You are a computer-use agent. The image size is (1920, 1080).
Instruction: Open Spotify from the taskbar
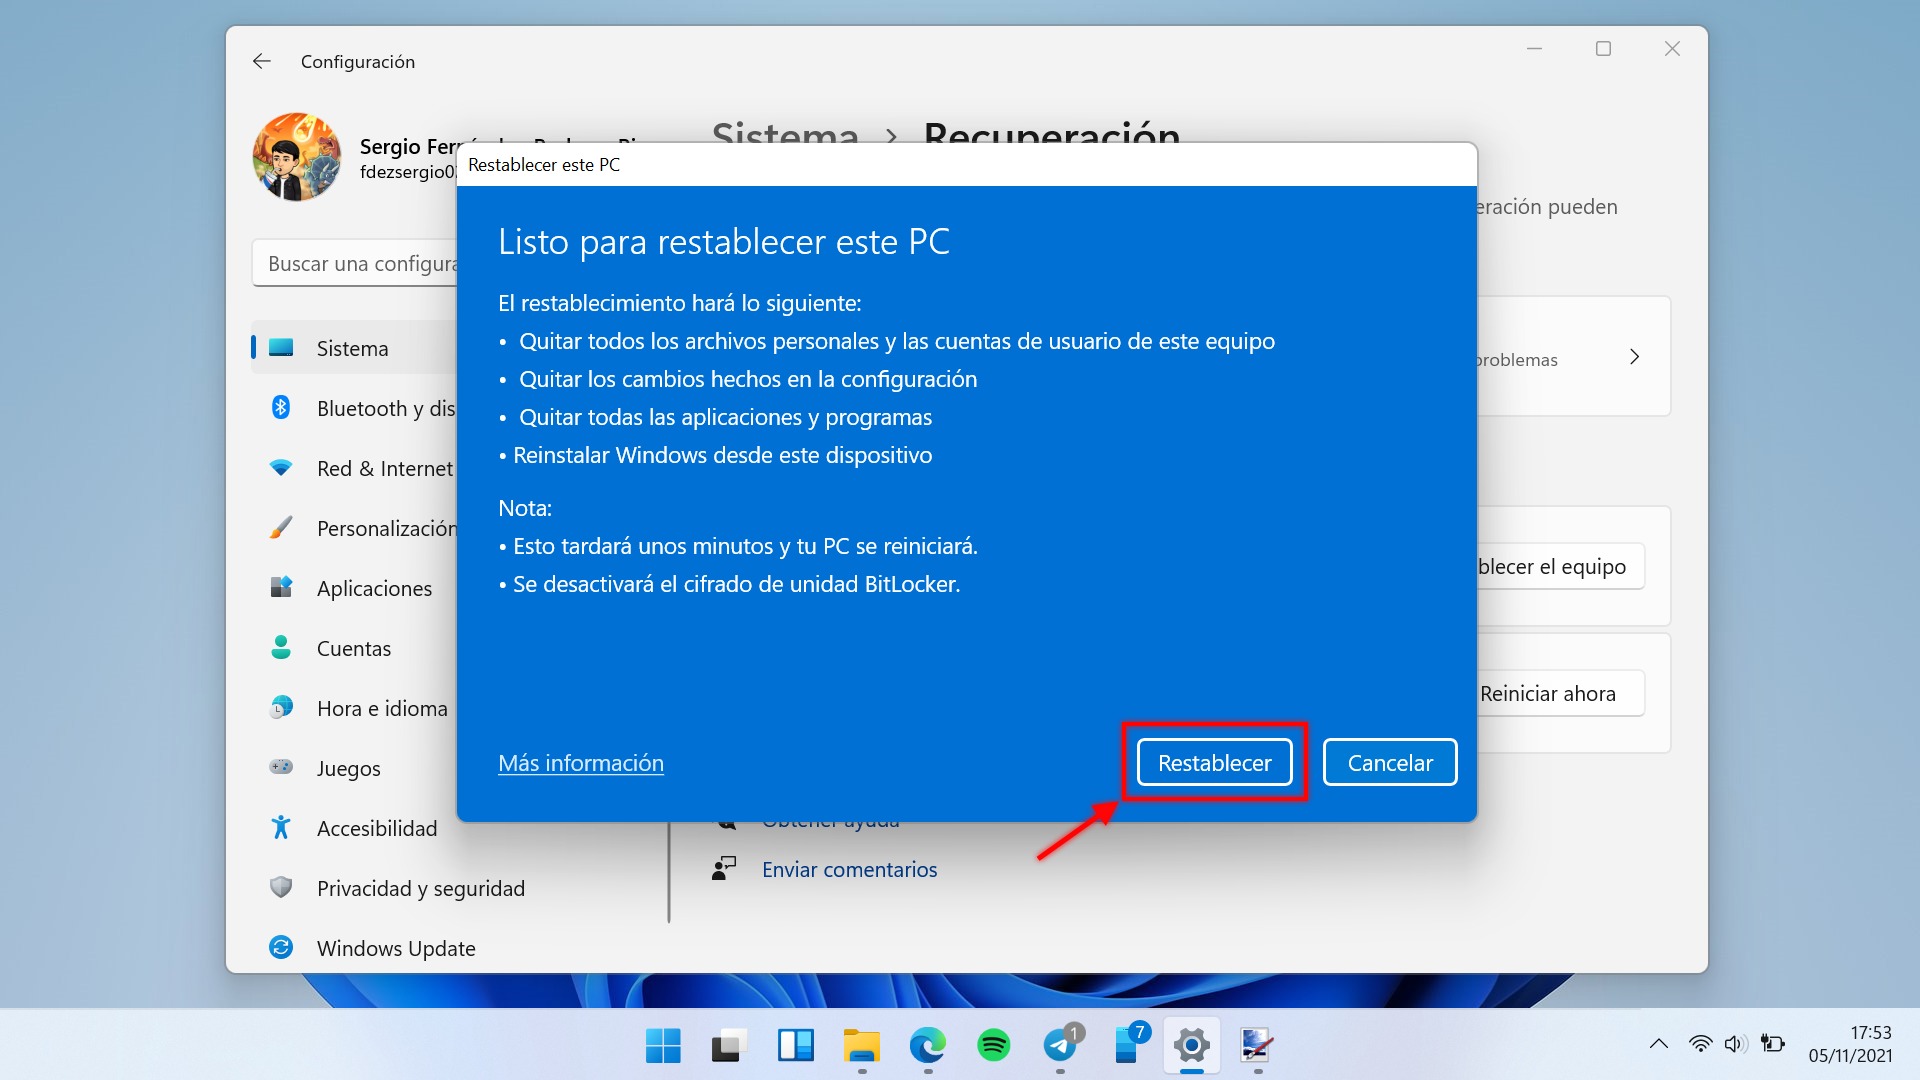[993, 1046]
